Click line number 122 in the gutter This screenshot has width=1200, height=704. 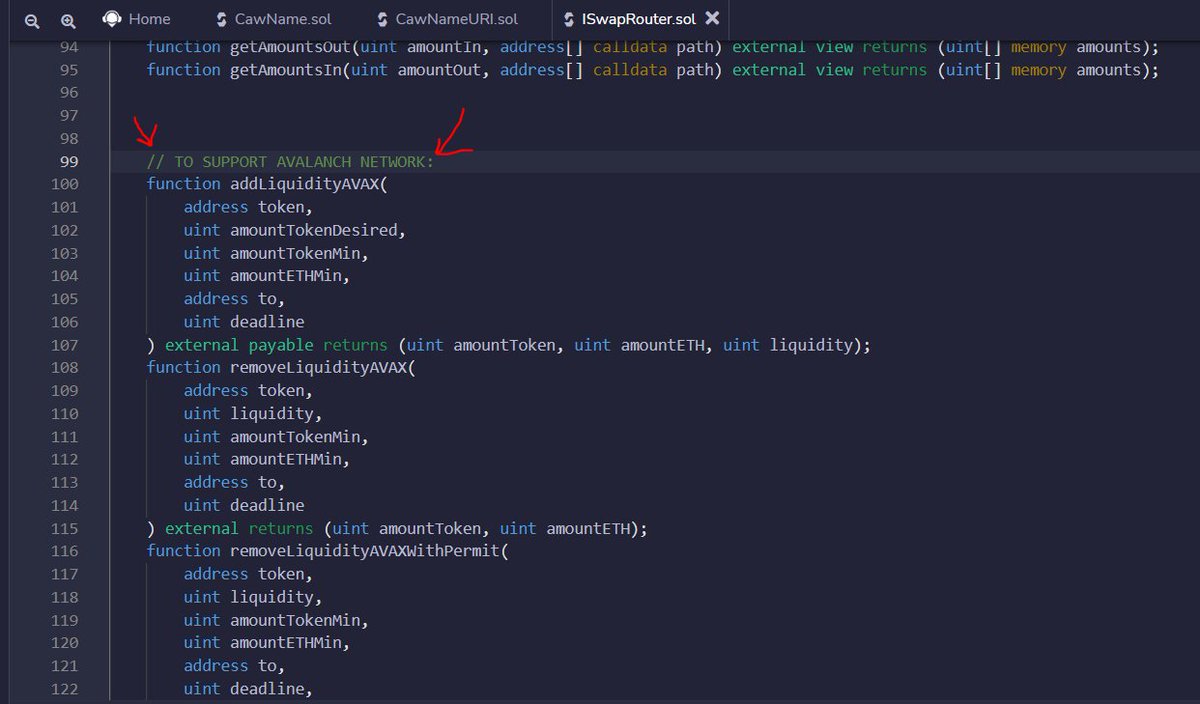(x=64, y=689)
